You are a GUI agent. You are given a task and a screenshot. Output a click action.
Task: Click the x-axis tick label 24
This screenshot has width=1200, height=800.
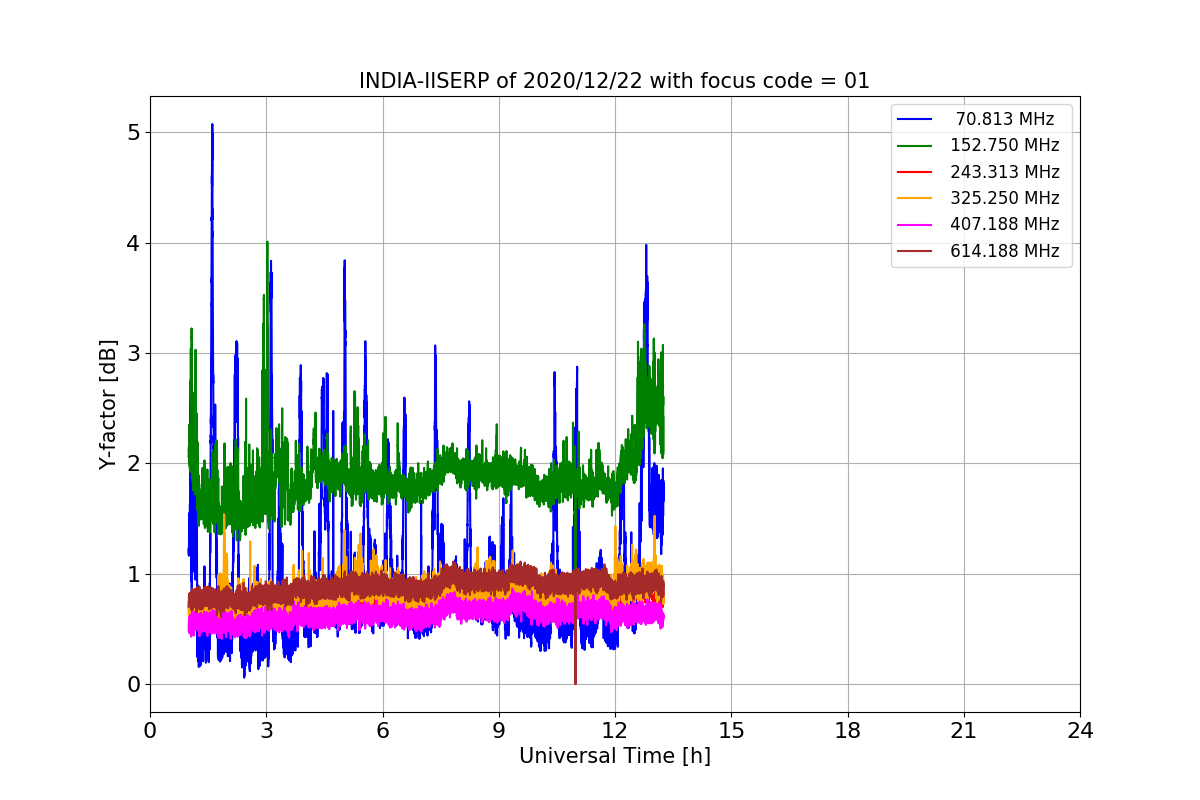pyautogui.click(x=1080, y=731)
